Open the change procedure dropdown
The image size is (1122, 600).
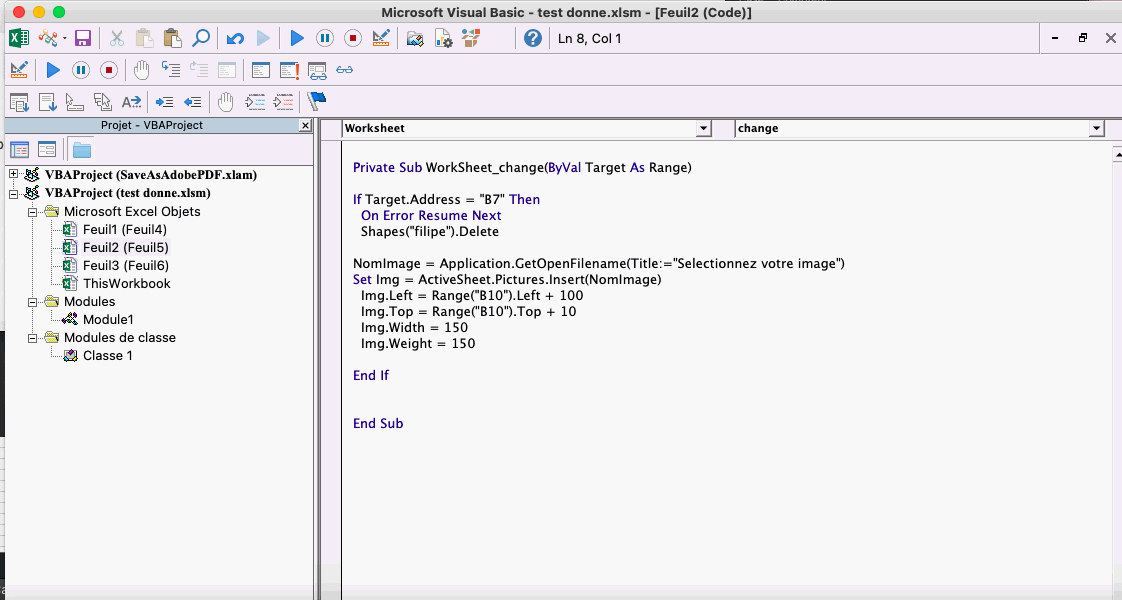(1097, 128)
